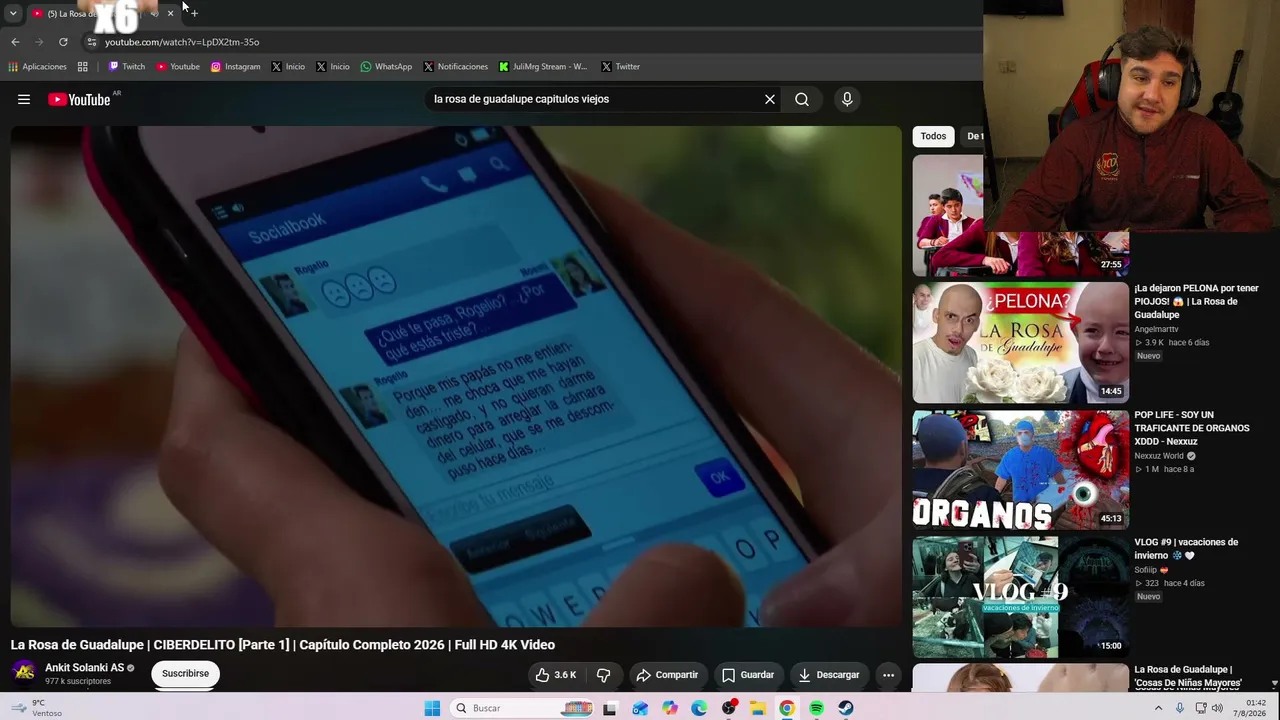
Task: Select the Todos filter chip
Action: click(x=933, y=136)
